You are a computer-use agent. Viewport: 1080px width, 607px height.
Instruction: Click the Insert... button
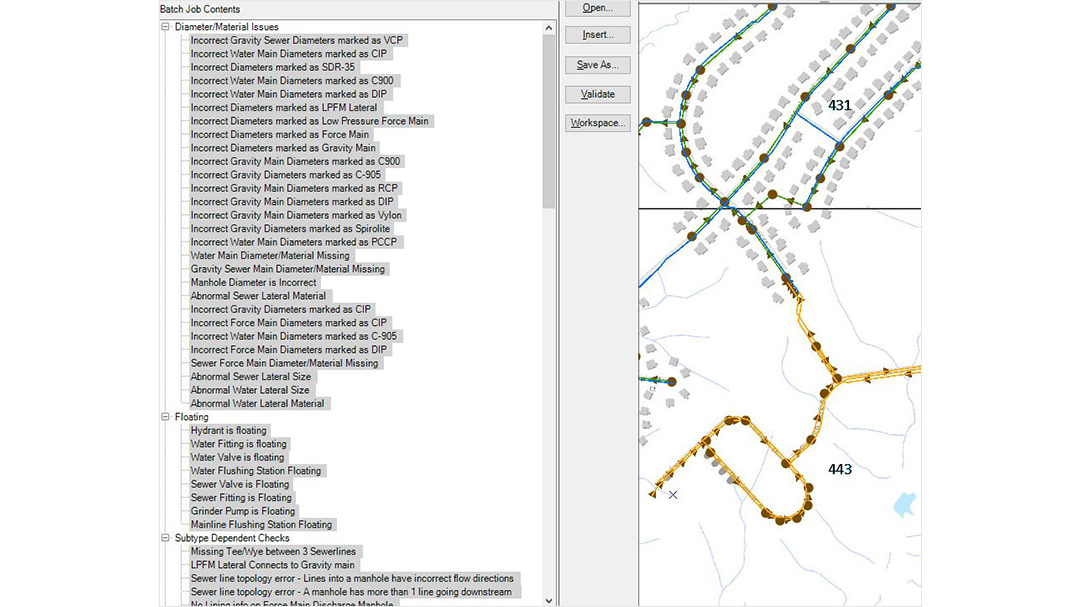(597, 34)
